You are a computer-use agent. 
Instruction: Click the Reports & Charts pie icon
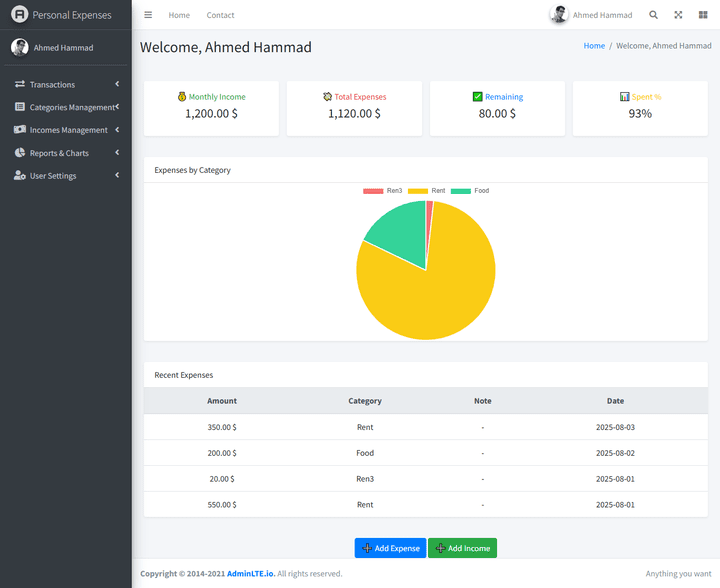point(20,153)
